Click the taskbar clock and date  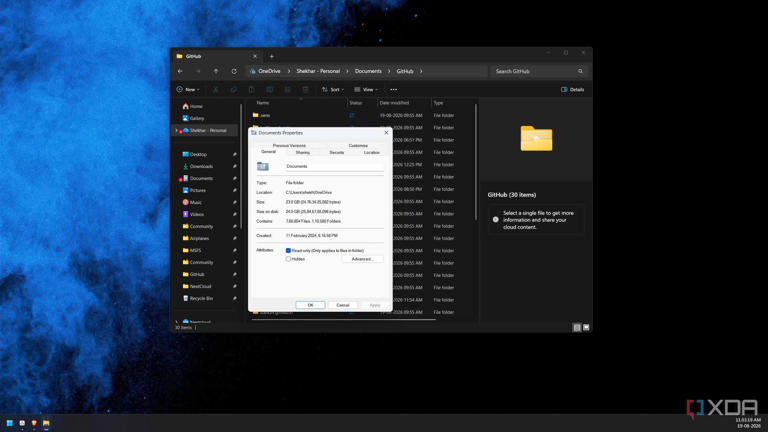pos(748,423)
